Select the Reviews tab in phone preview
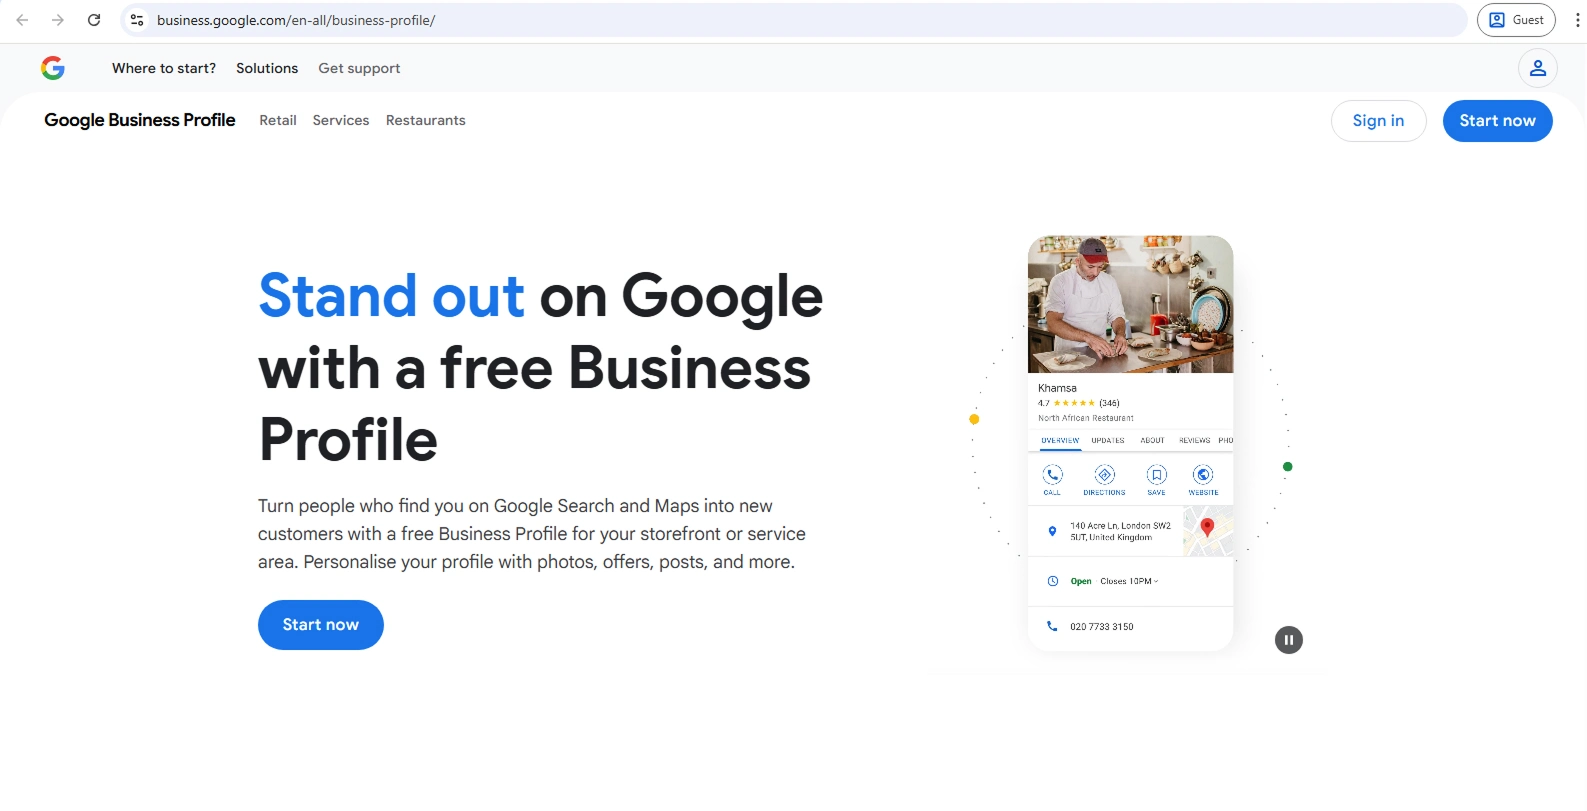 tap(1194, 440)
